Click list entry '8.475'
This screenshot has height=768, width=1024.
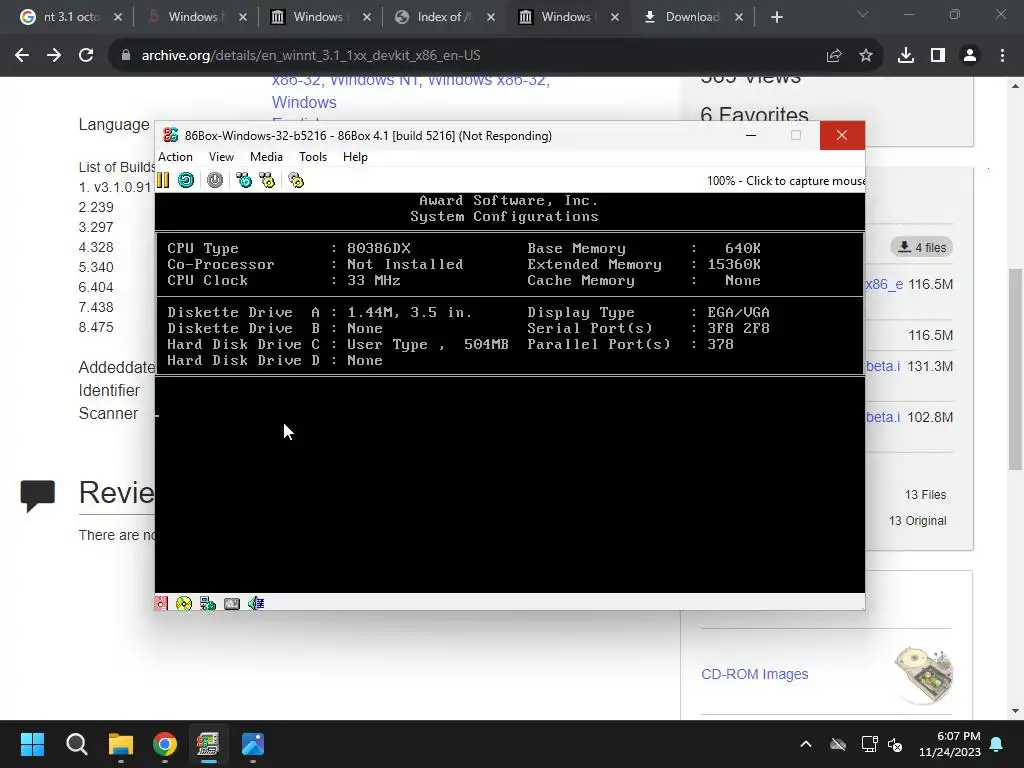click(96, 327)
